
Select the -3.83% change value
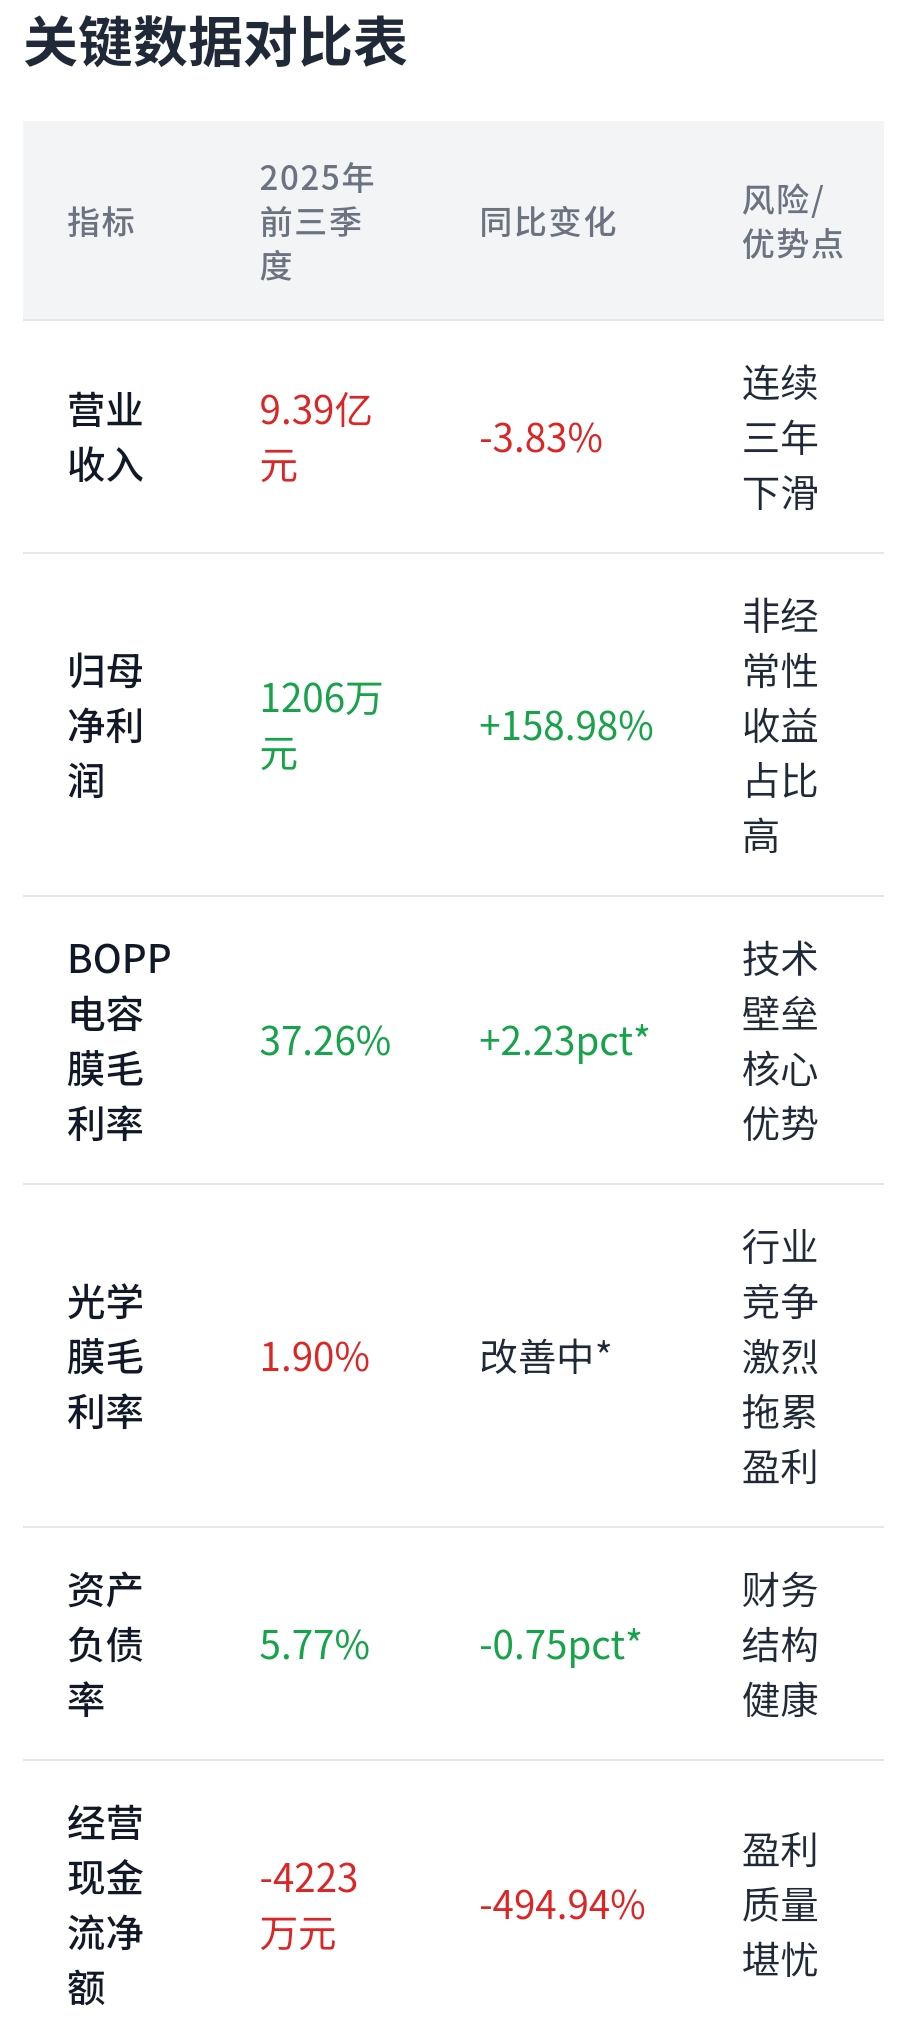pos(541,438)
